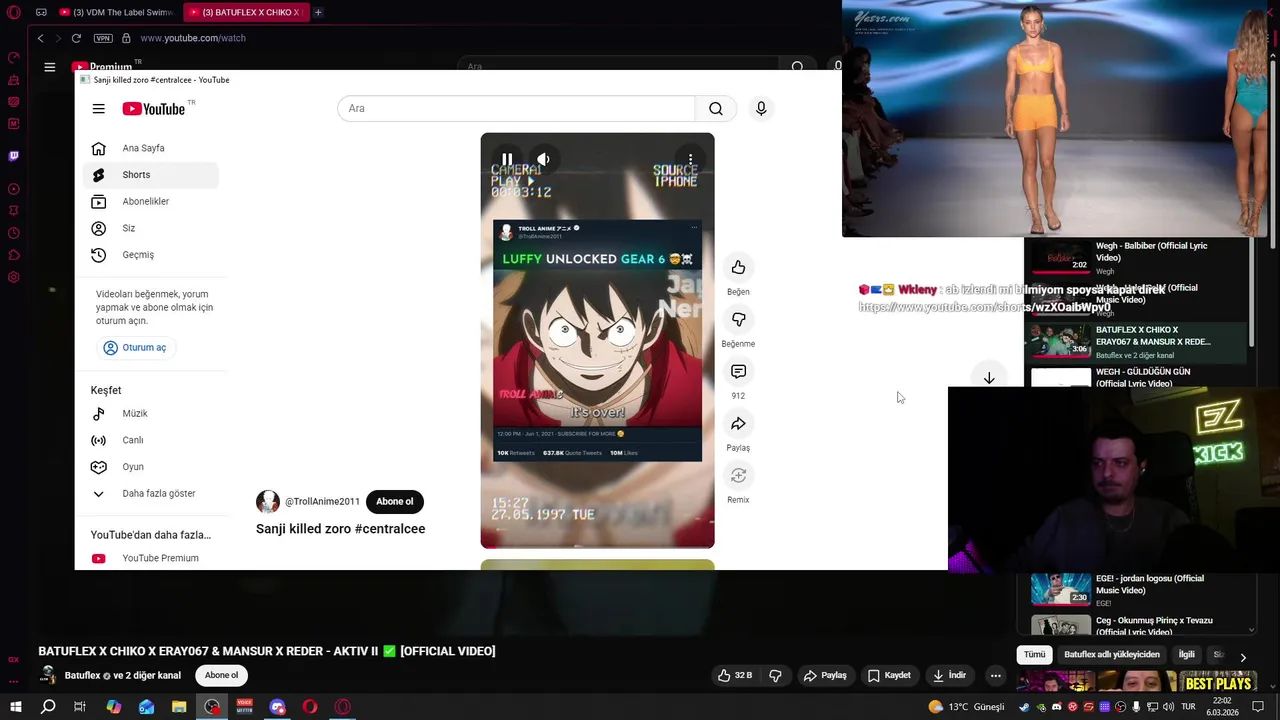Open the Opera sidebar history clock
This screenshot has width=1280, height=720.
tap(14, 233)
